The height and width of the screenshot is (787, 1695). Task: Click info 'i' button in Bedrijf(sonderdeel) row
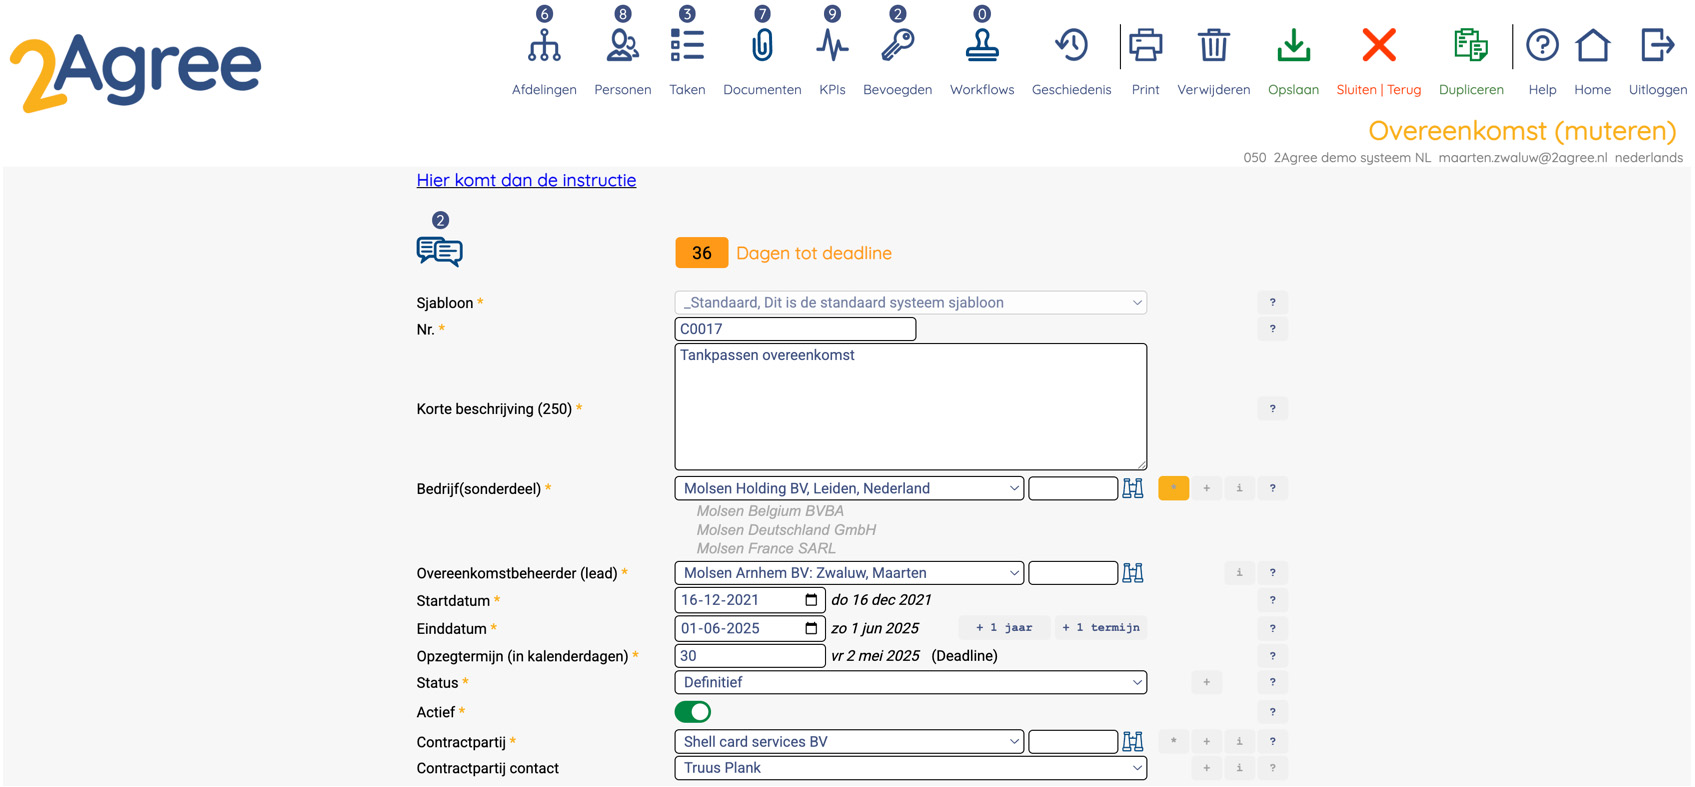[1239, 488]
